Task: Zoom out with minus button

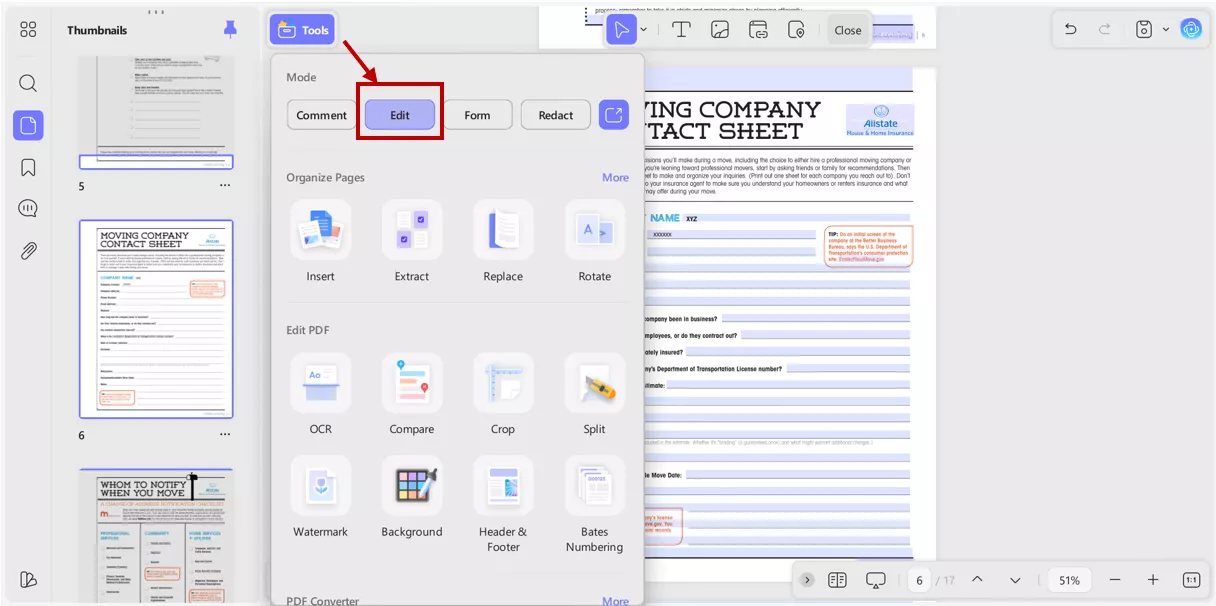Action: [x=1115, y=580]
